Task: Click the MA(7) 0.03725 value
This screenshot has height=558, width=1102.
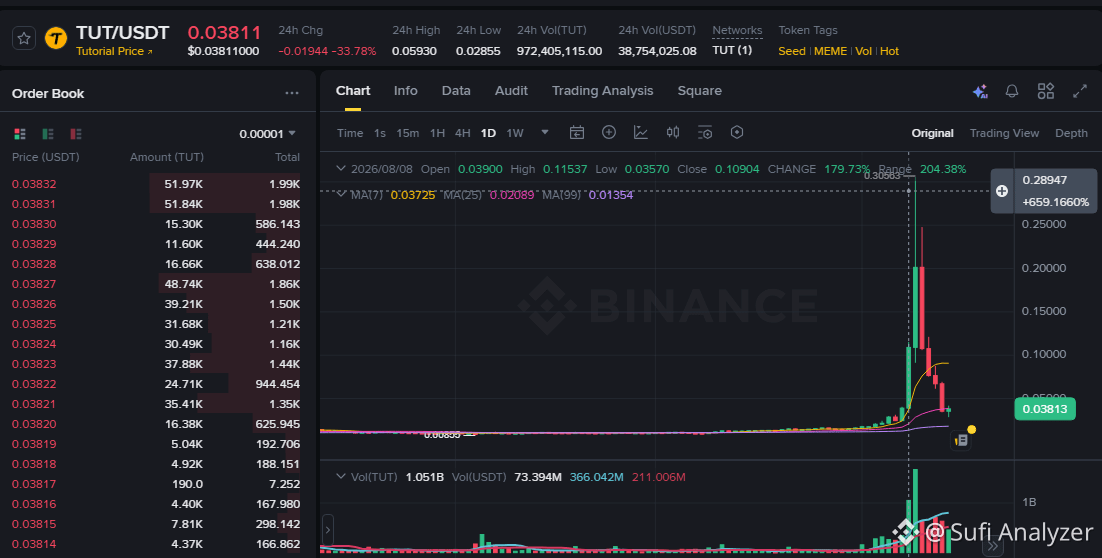Action: click(x=413, y=195)
